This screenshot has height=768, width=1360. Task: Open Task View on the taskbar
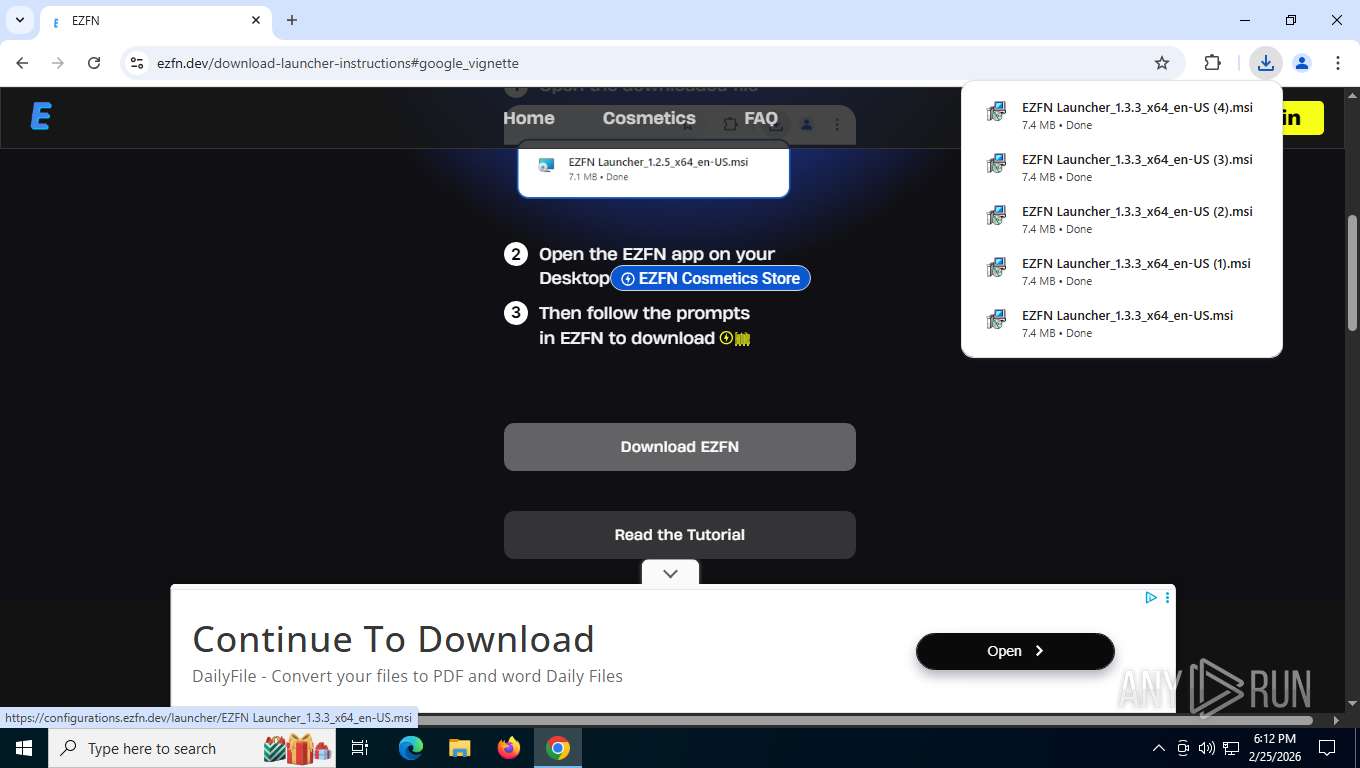360,748
